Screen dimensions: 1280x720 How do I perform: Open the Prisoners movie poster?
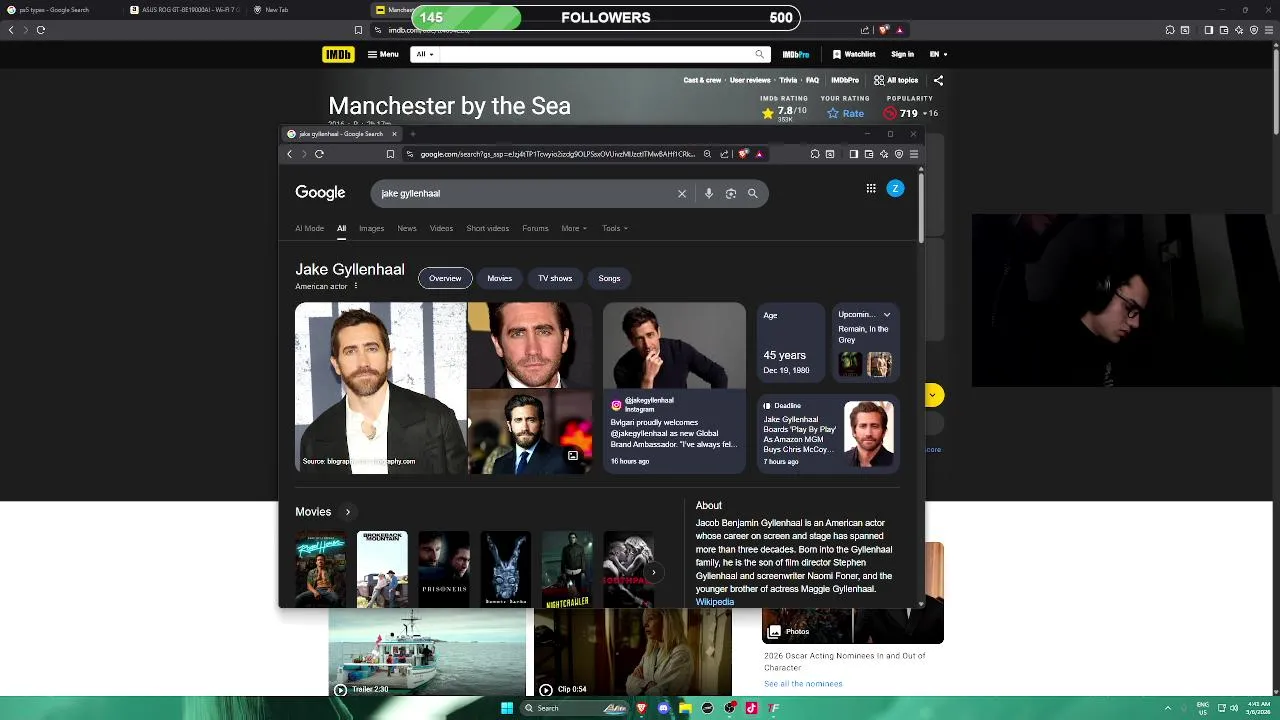coord(444,569)
